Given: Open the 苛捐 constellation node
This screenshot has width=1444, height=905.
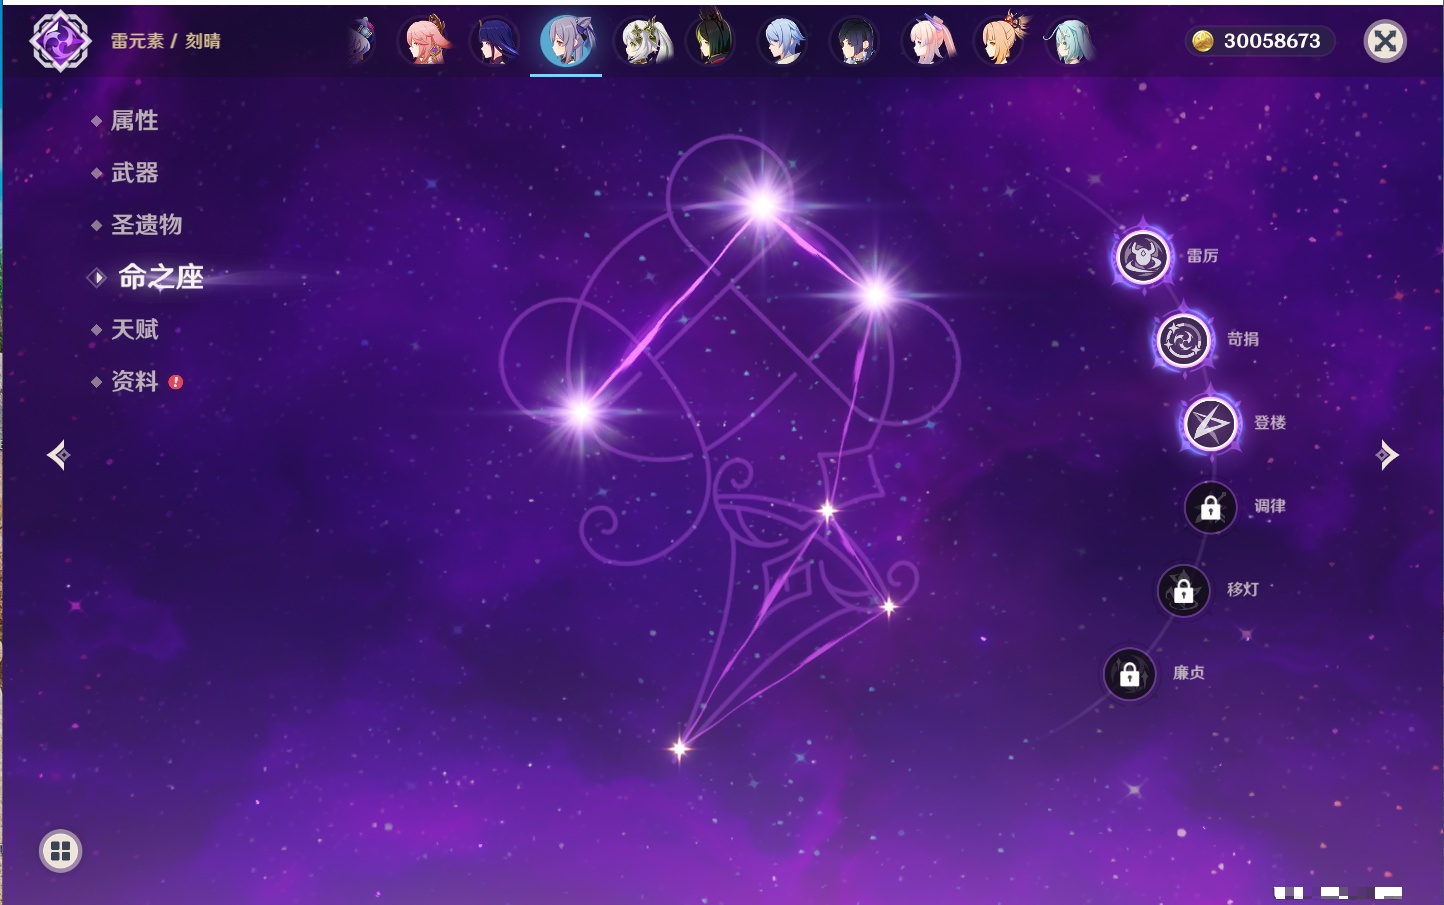Looking at the screenshot, I should coord(1184,340).
